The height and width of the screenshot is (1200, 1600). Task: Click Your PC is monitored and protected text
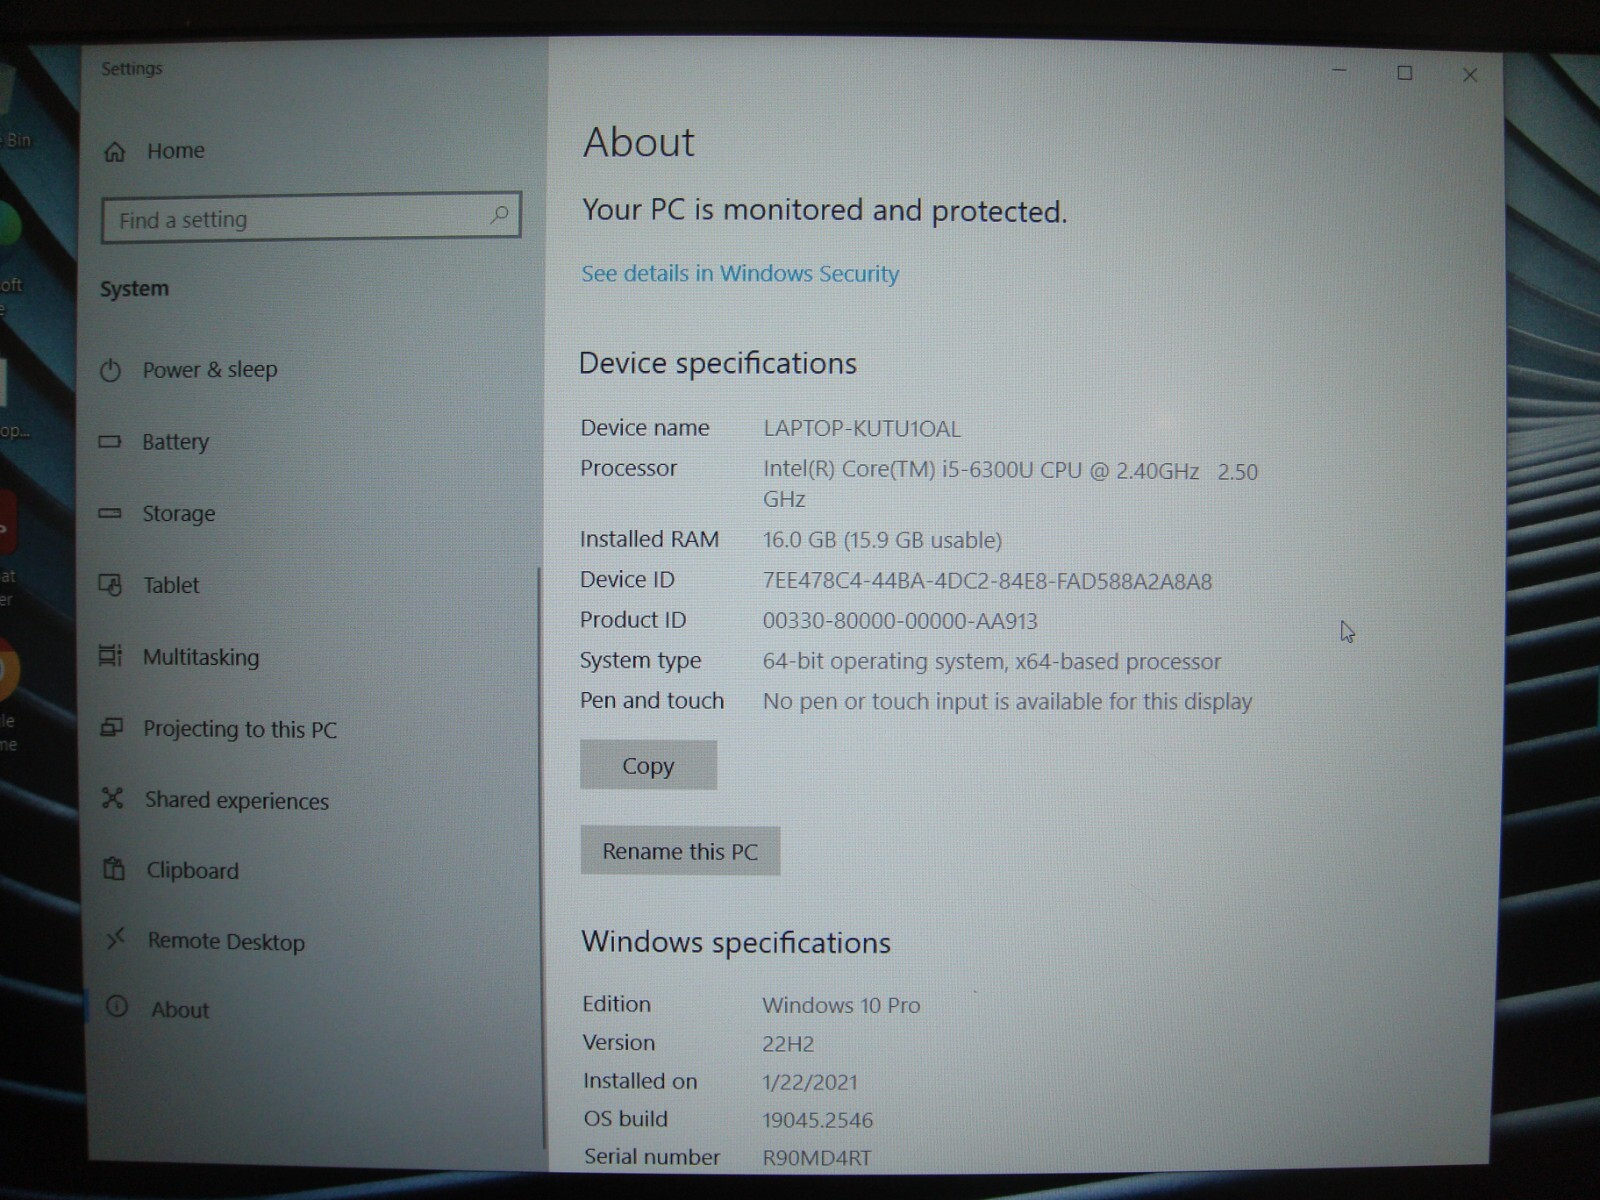825,210
